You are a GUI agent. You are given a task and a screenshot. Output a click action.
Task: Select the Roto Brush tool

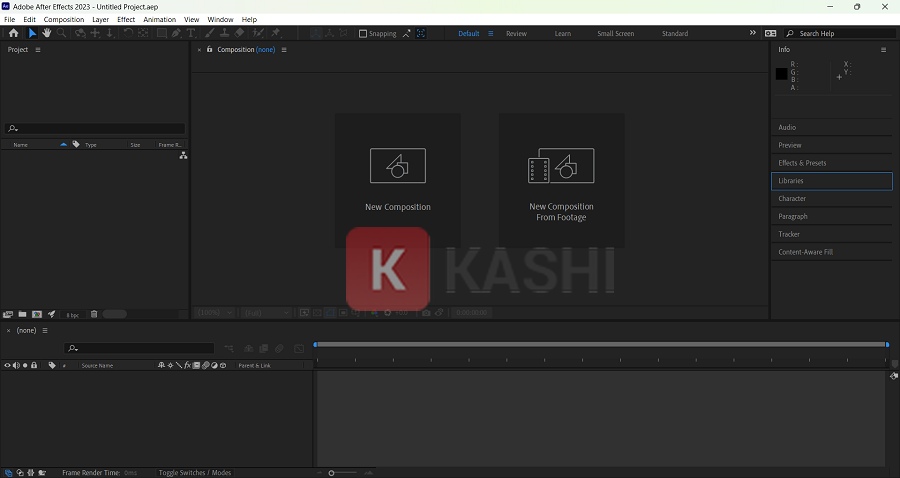[x=258, y=33]
